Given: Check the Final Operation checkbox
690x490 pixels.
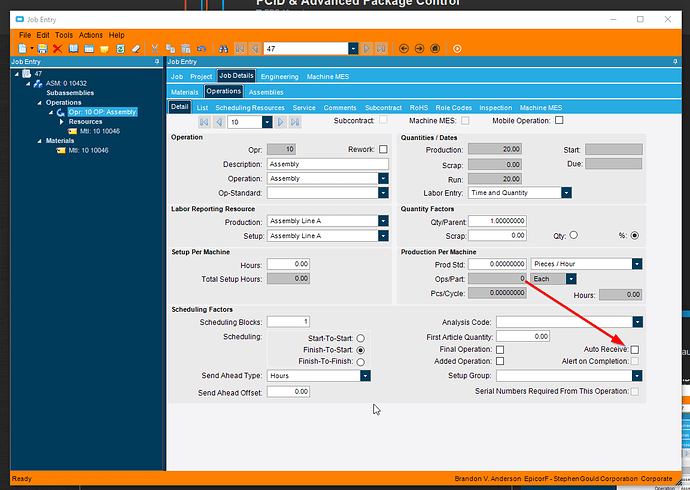Looking at the screenshot, I should tap(500, 350).
